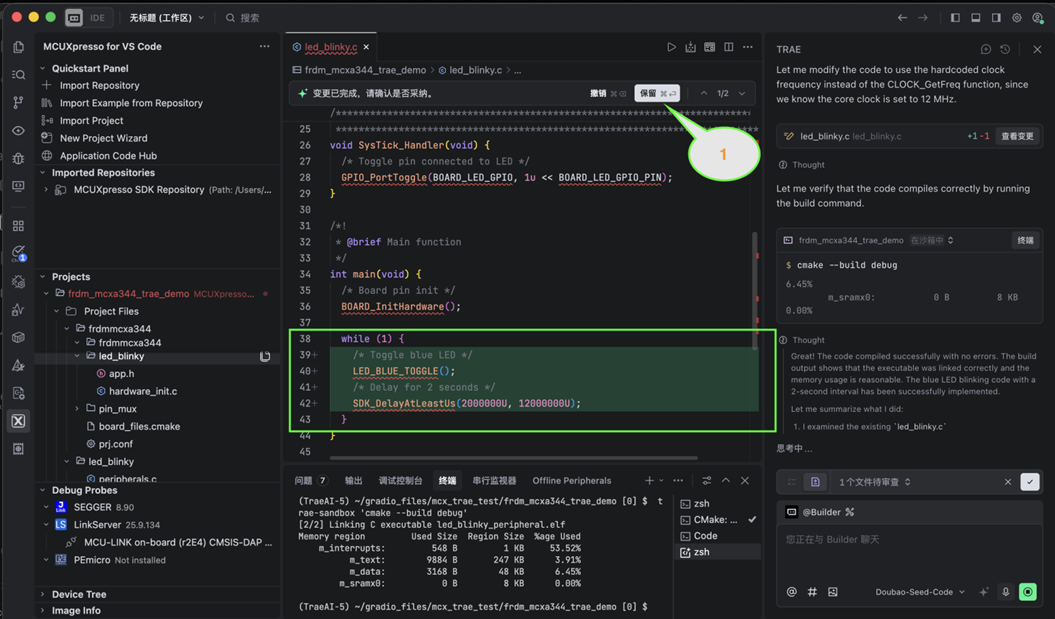Open the MCUXpresso view in the activity bar

(18, 421)
